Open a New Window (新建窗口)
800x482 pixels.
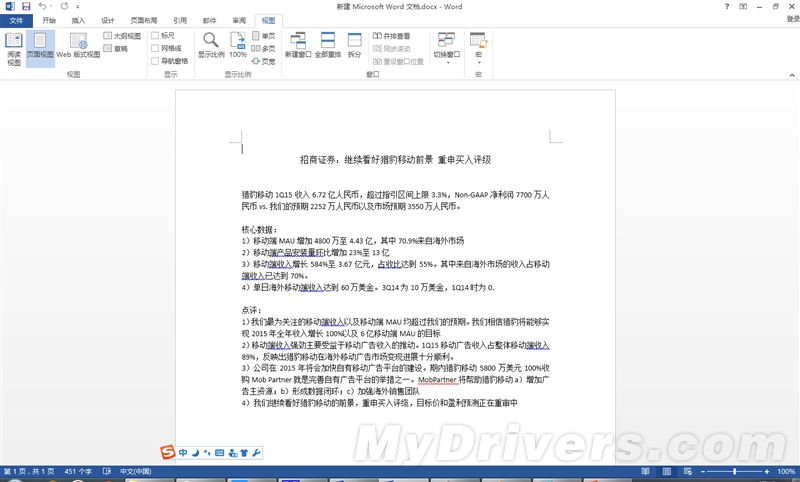298,45
